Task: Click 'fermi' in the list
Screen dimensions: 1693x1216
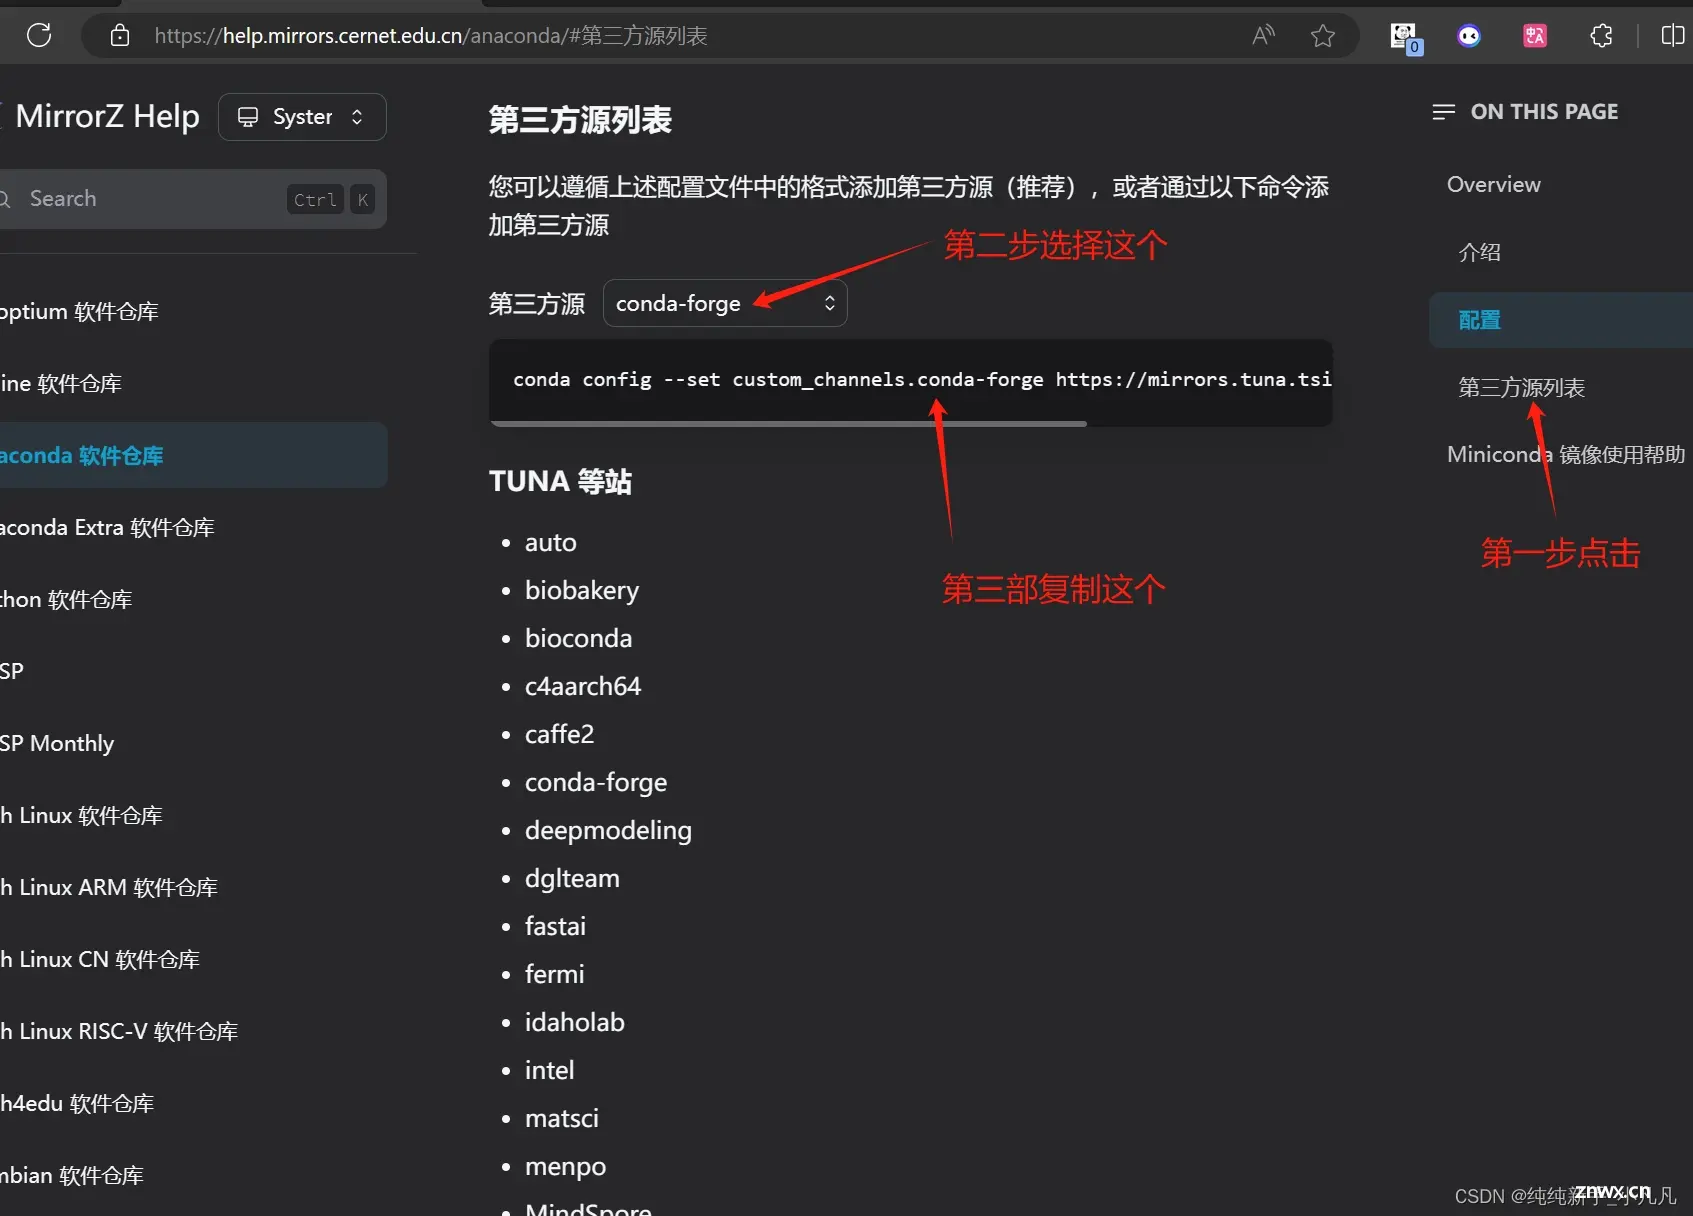Action: (x=554, y=975)
